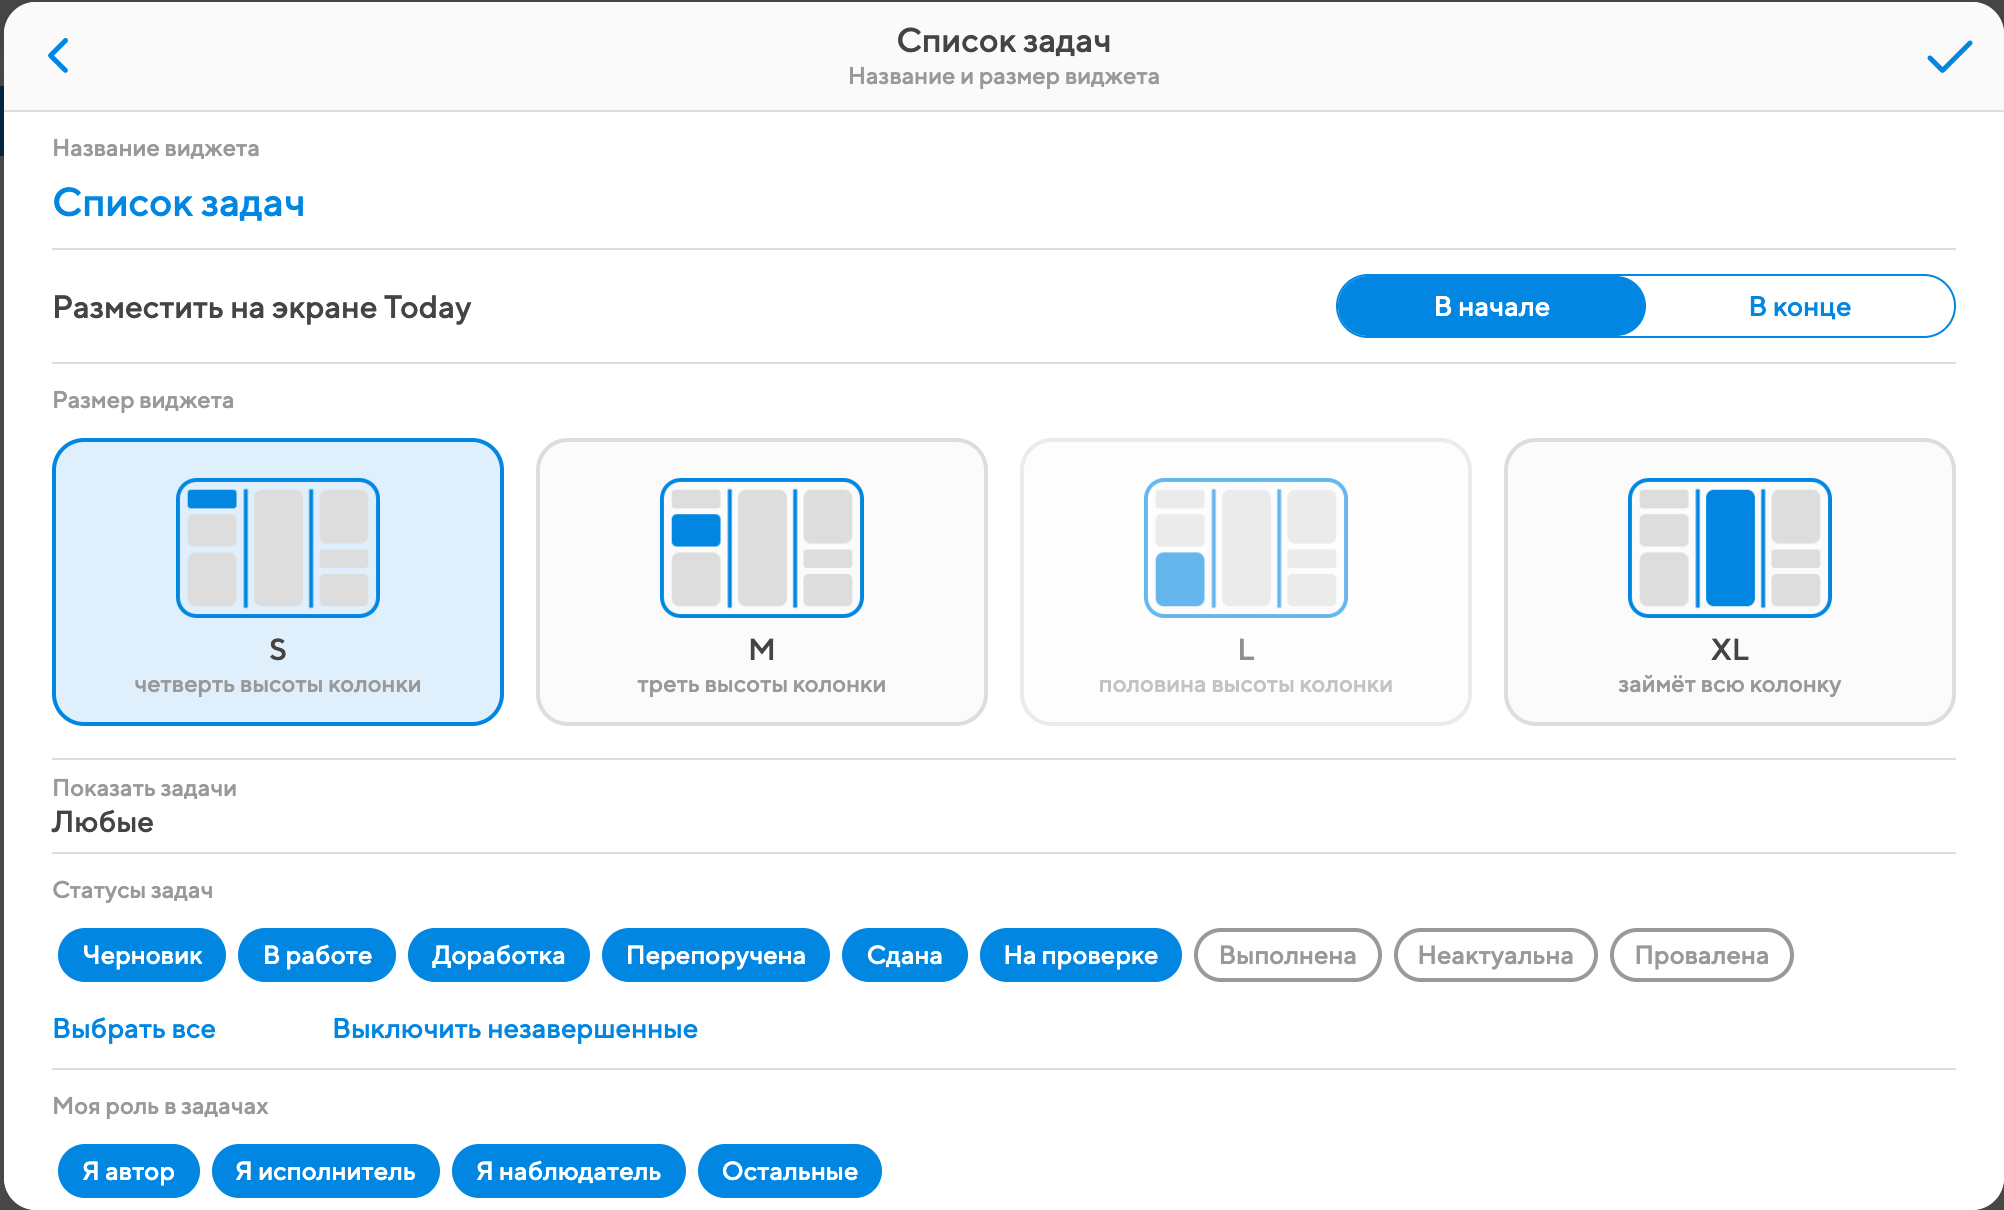
Task: Toggle off the "Черновик" status chip
Action: [x=142, y=955]
